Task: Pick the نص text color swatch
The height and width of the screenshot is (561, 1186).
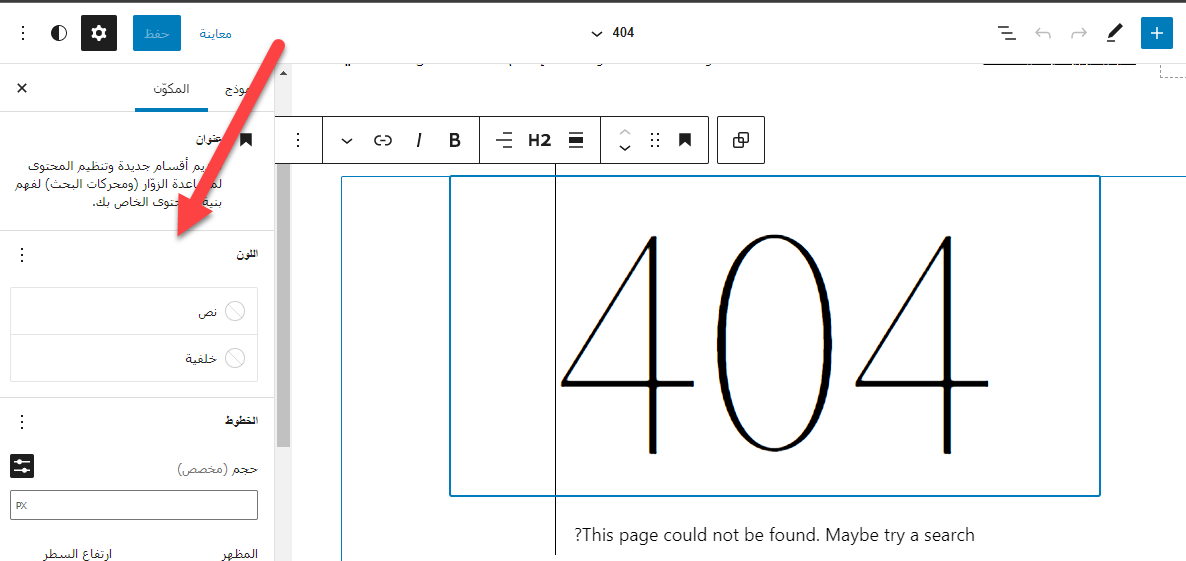Action: click(x=234, y=312)
